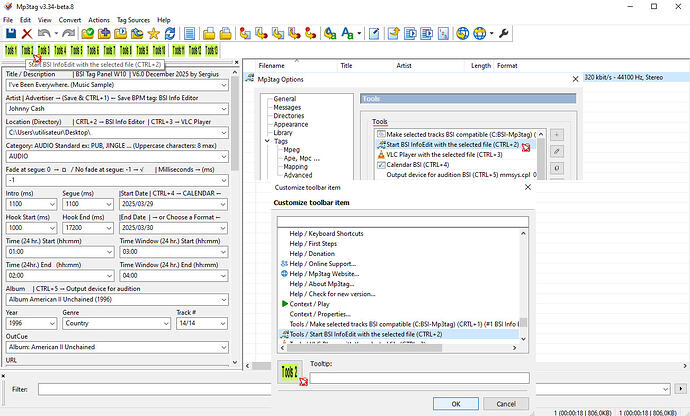The width and height of the screenshot is (690, 416).
Task: Open Actions with the blue Aa icon
Action: (347, 33)
